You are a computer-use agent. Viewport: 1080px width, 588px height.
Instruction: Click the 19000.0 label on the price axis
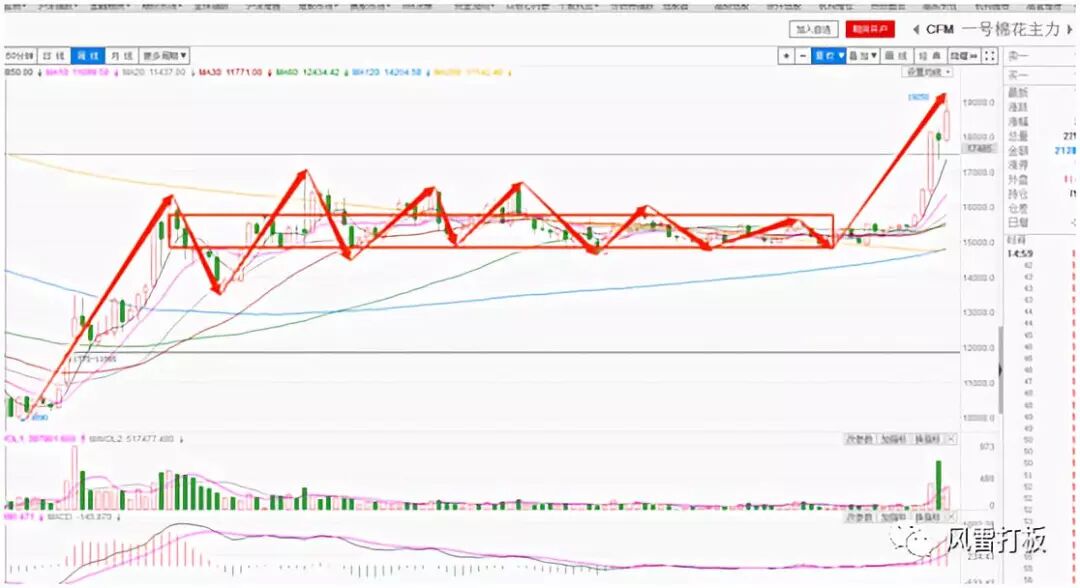point(979,103)
